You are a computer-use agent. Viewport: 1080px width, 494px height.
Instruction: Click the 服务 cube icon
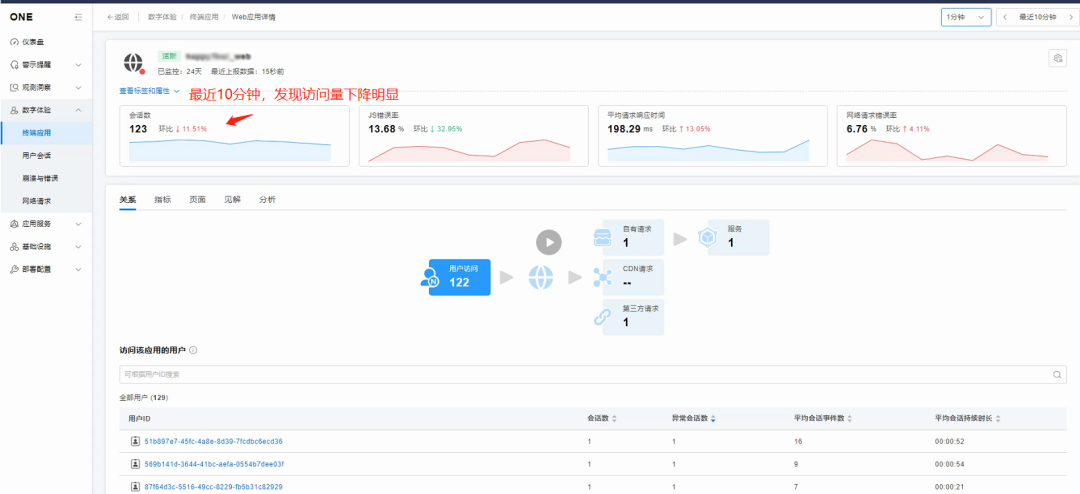coord(706,238)
